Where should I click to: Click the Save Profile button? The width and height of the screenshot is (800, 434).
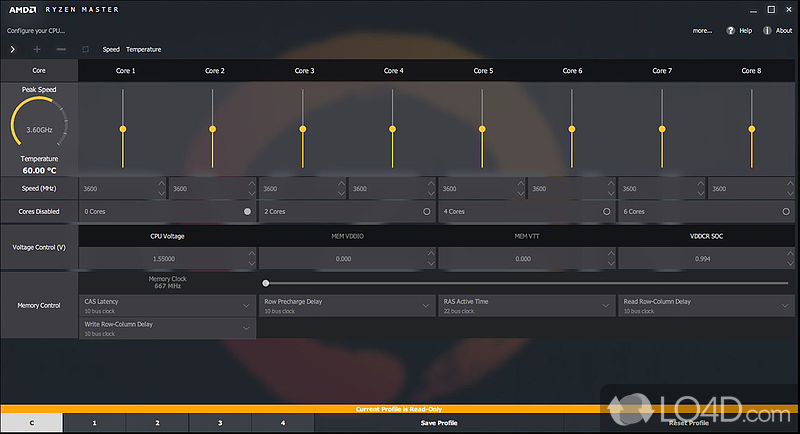[439, 423]
